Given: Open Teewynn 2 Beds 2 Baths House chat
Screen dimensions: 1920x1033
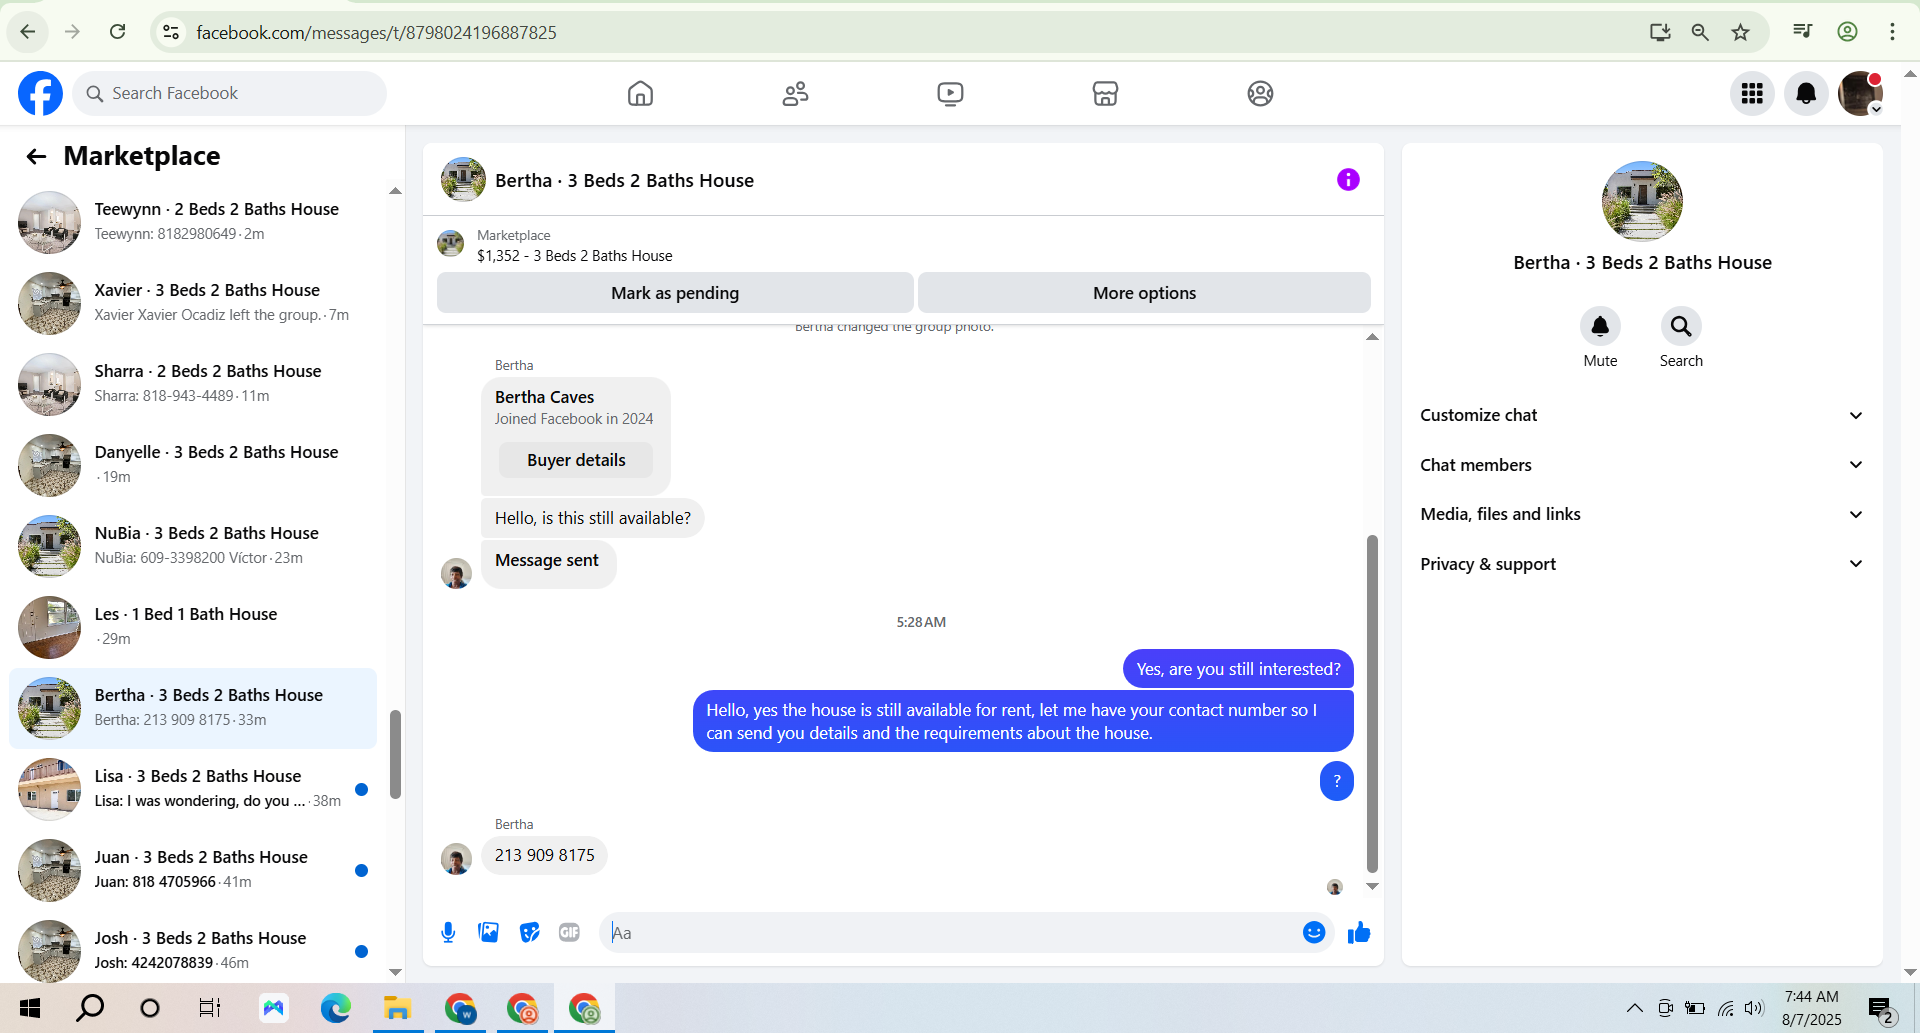Looking at the screenshot, I should (x=193, y=222).
